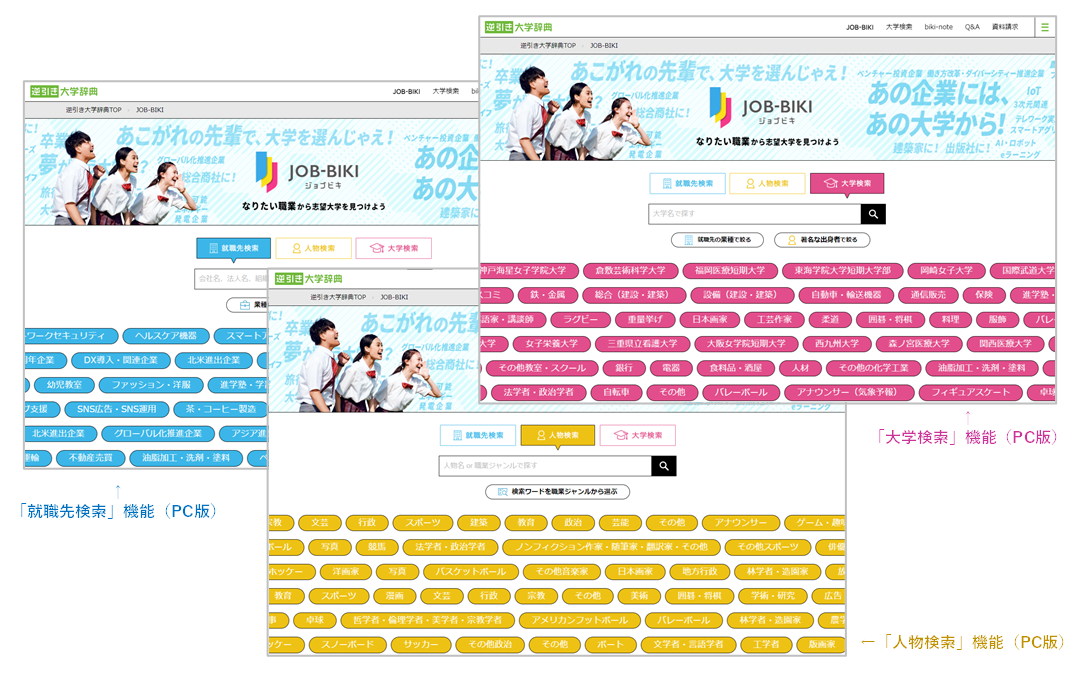This screenshot has height=678, width=1086.
Task: Select 食料品・酒屋 pink tag
Action: point(736,368)
